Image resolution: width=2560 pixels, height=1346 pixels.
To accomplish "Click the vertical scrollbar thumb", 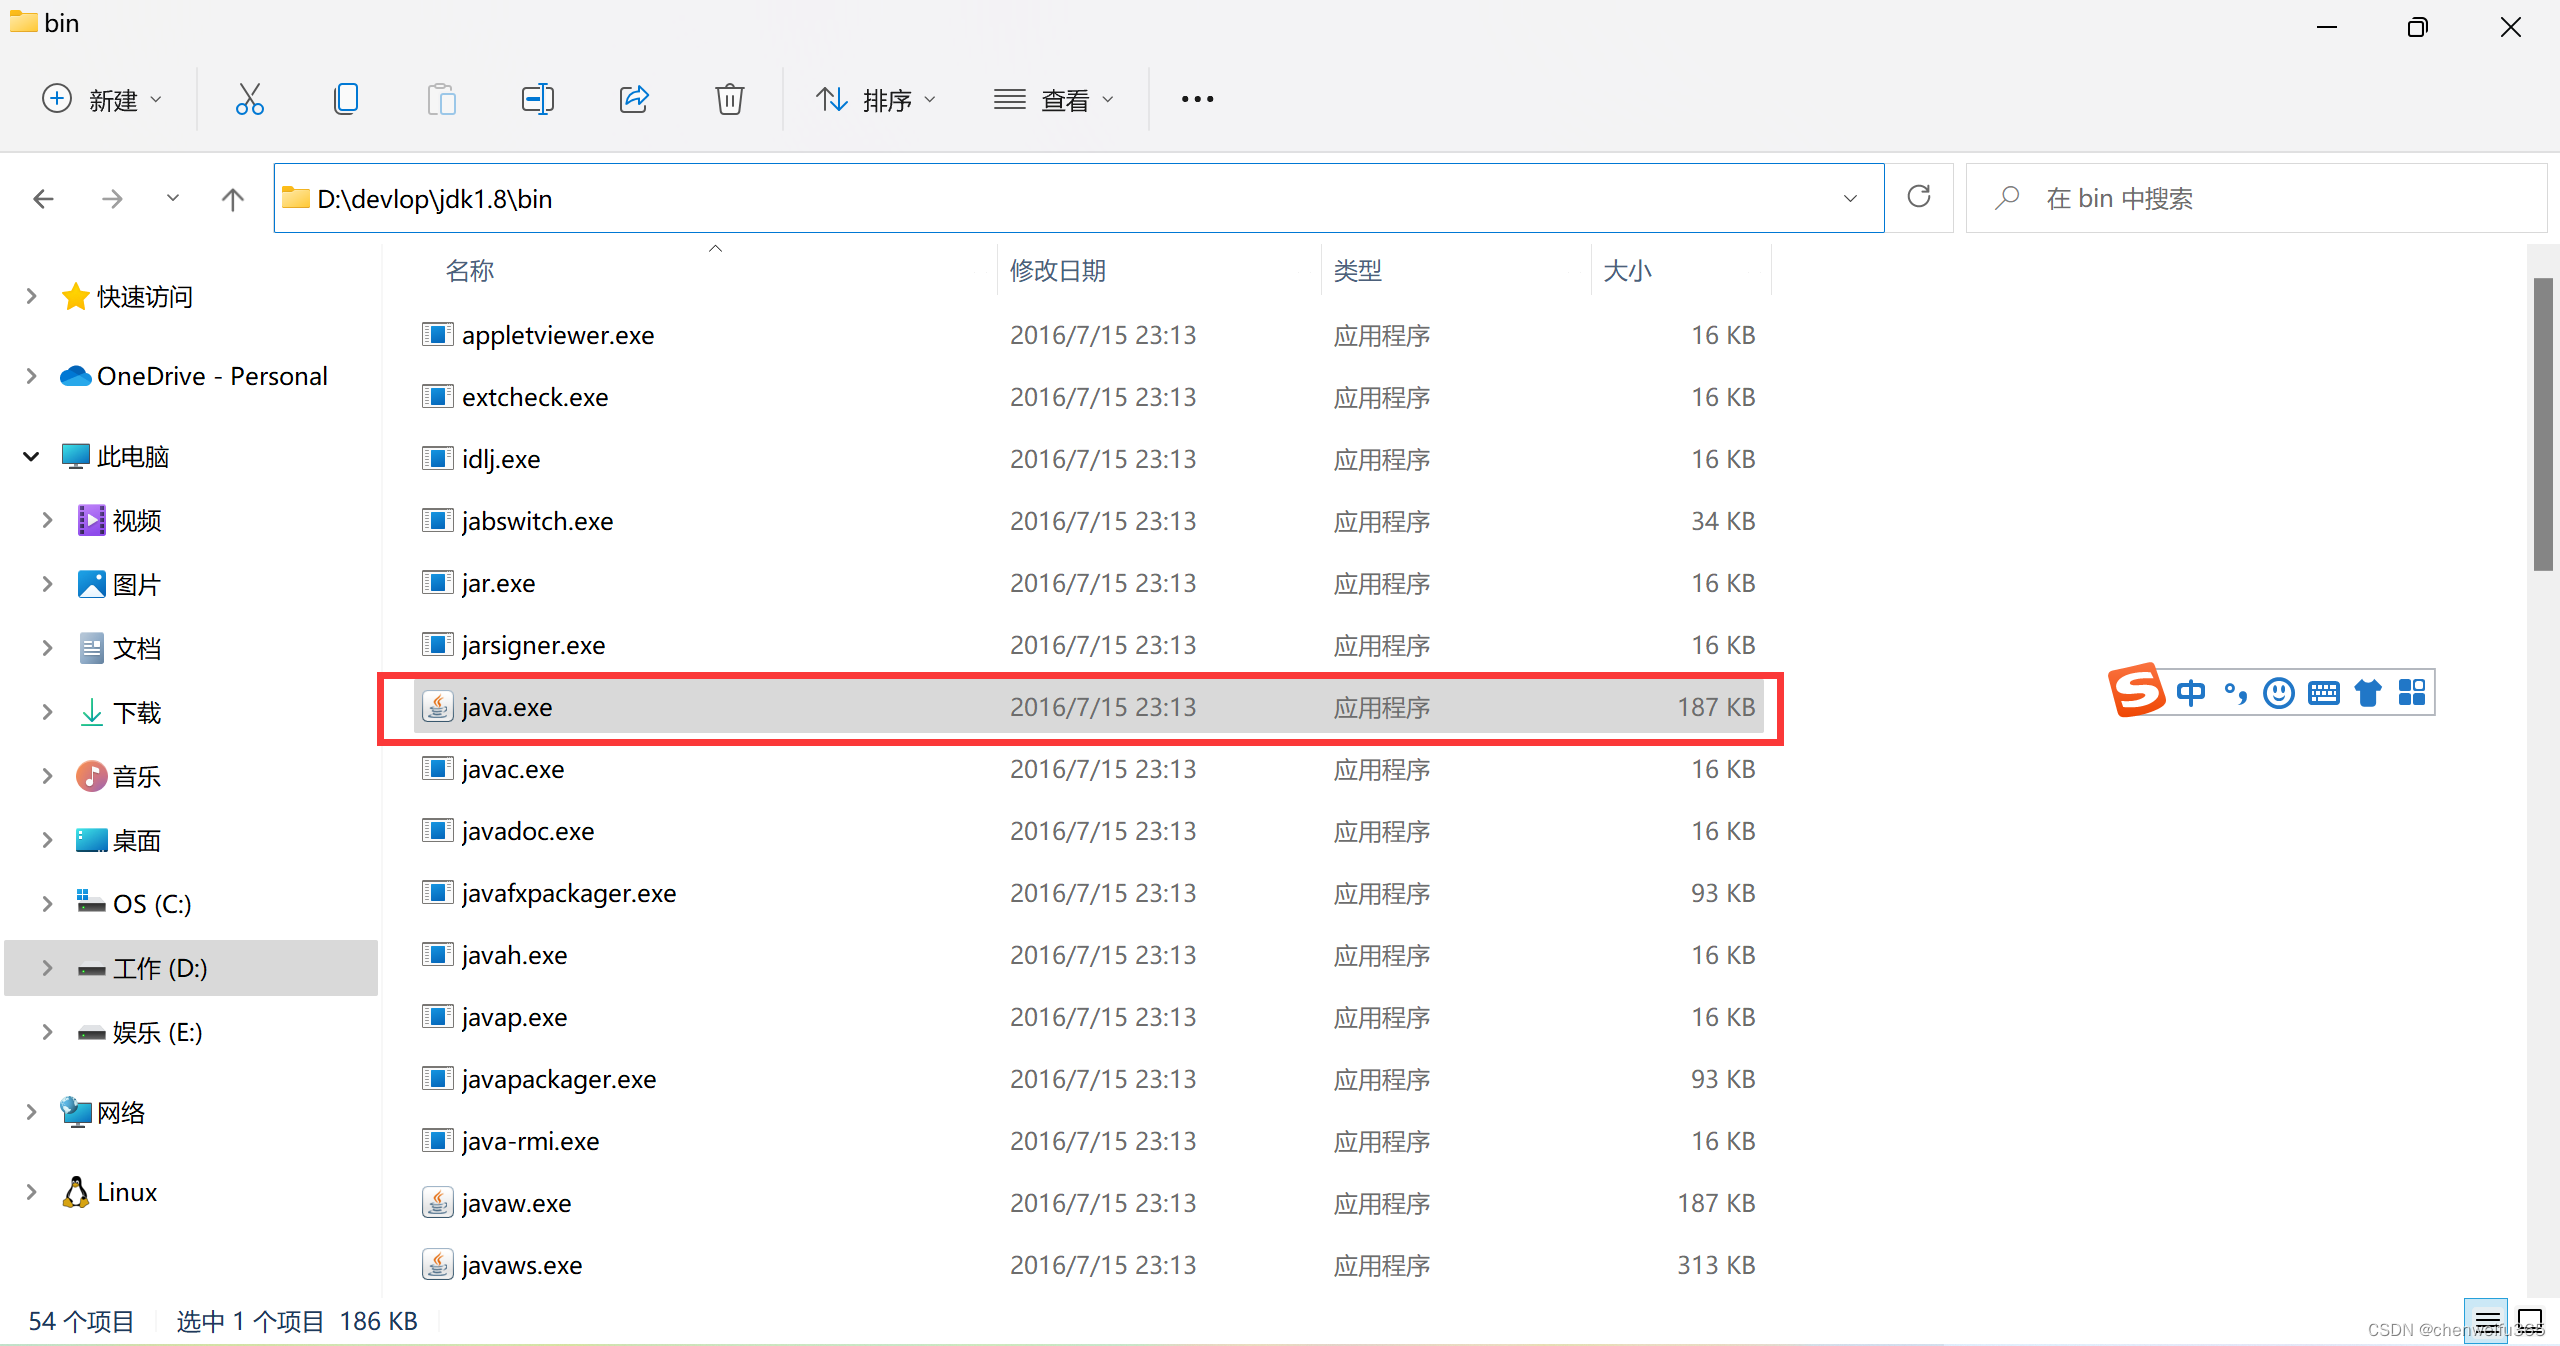I will 2542,425.
